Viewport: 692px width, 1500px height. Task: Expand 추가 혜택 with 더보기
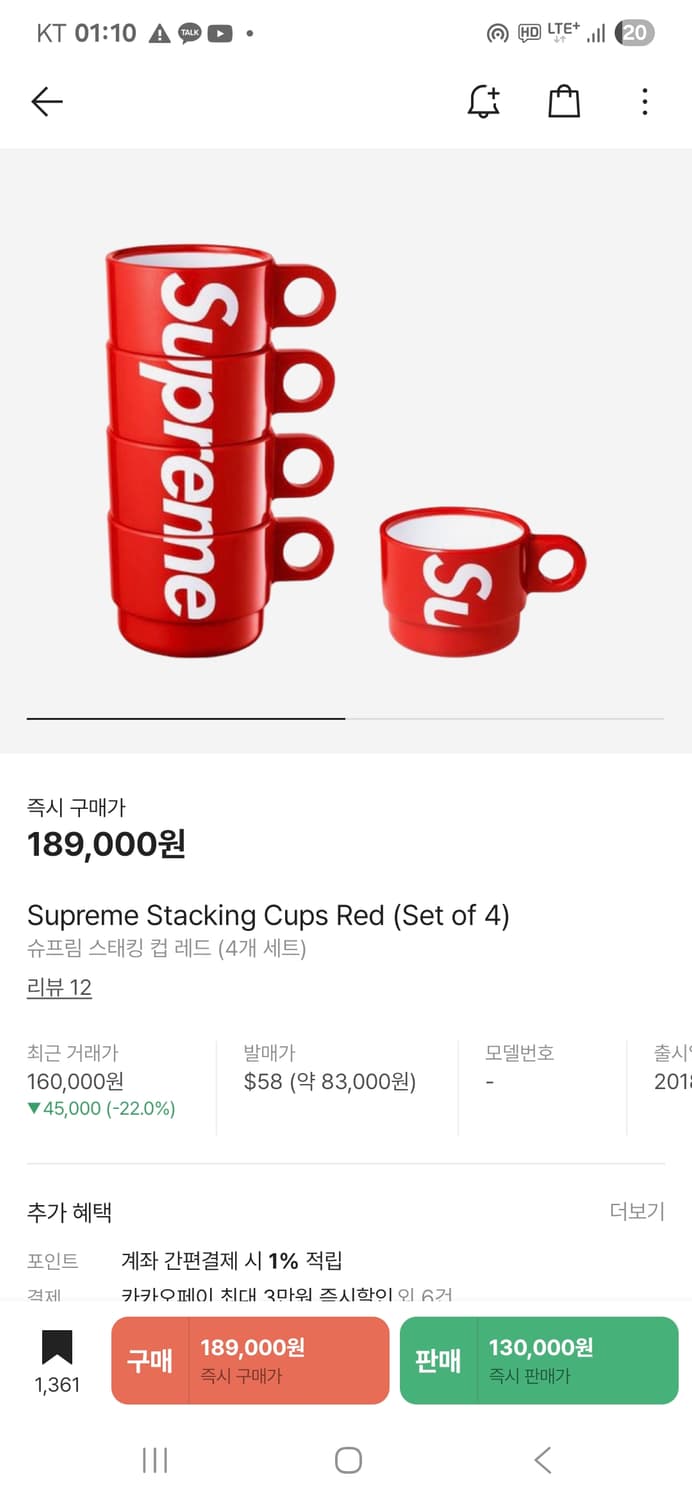click(636, 1212)
